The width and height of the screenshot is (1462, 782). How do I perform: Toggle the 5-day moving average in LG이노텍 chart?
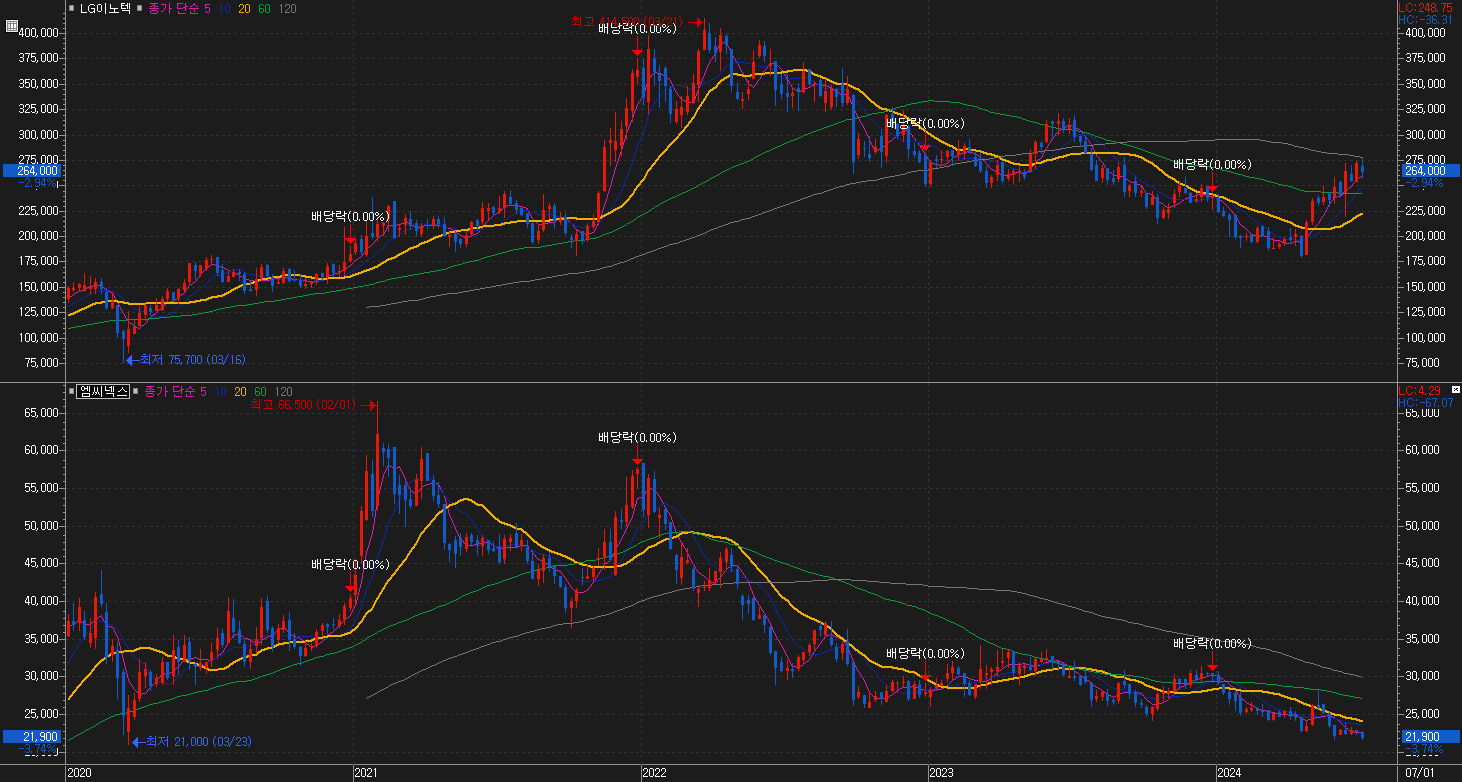coord(208,8)
